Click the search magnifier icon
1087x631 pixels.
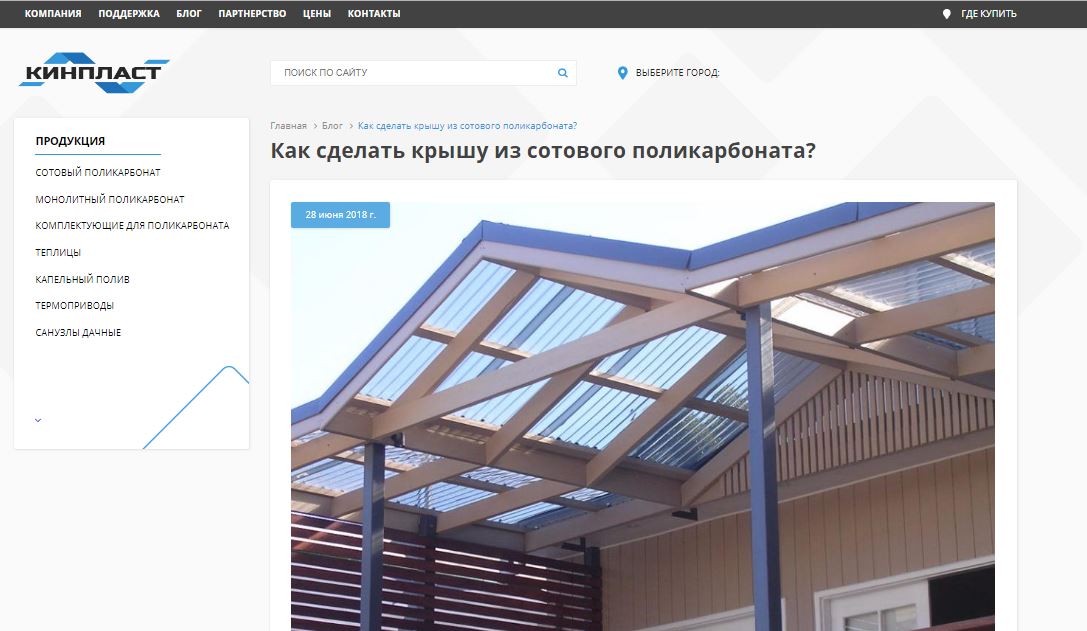coord(563,73)
